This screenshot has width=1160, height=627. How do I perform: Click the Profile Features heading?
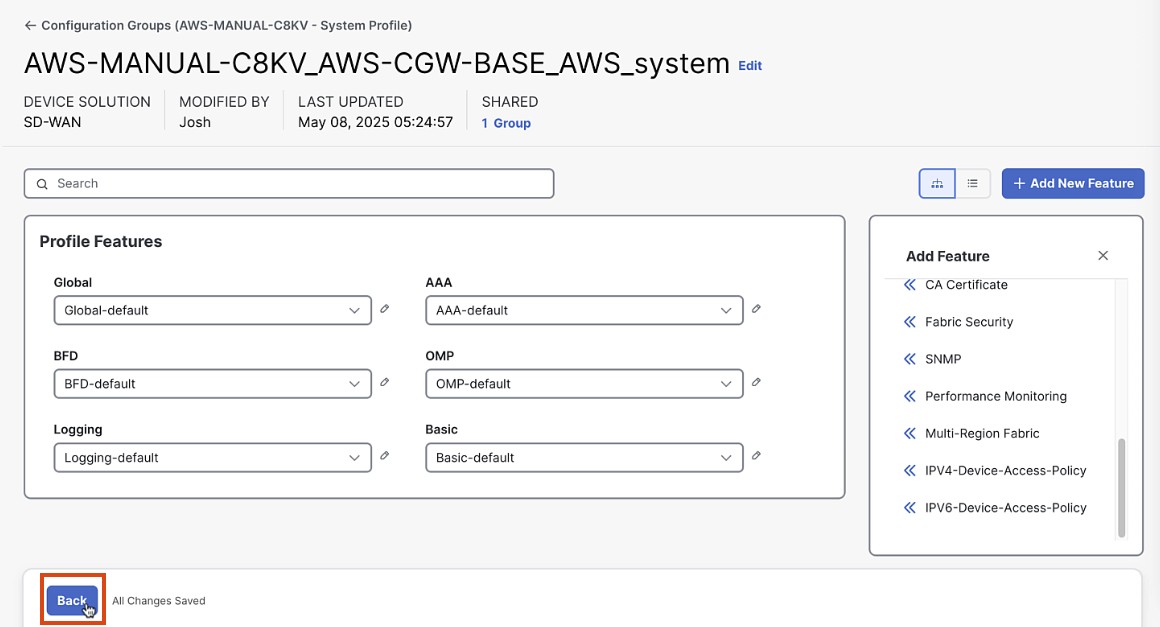[101, 242]
